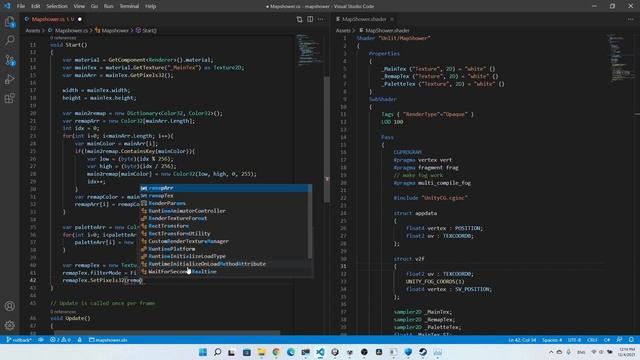Open the Edit menu
The height and width of the screenshot is (360, 640).
(36, 6)
